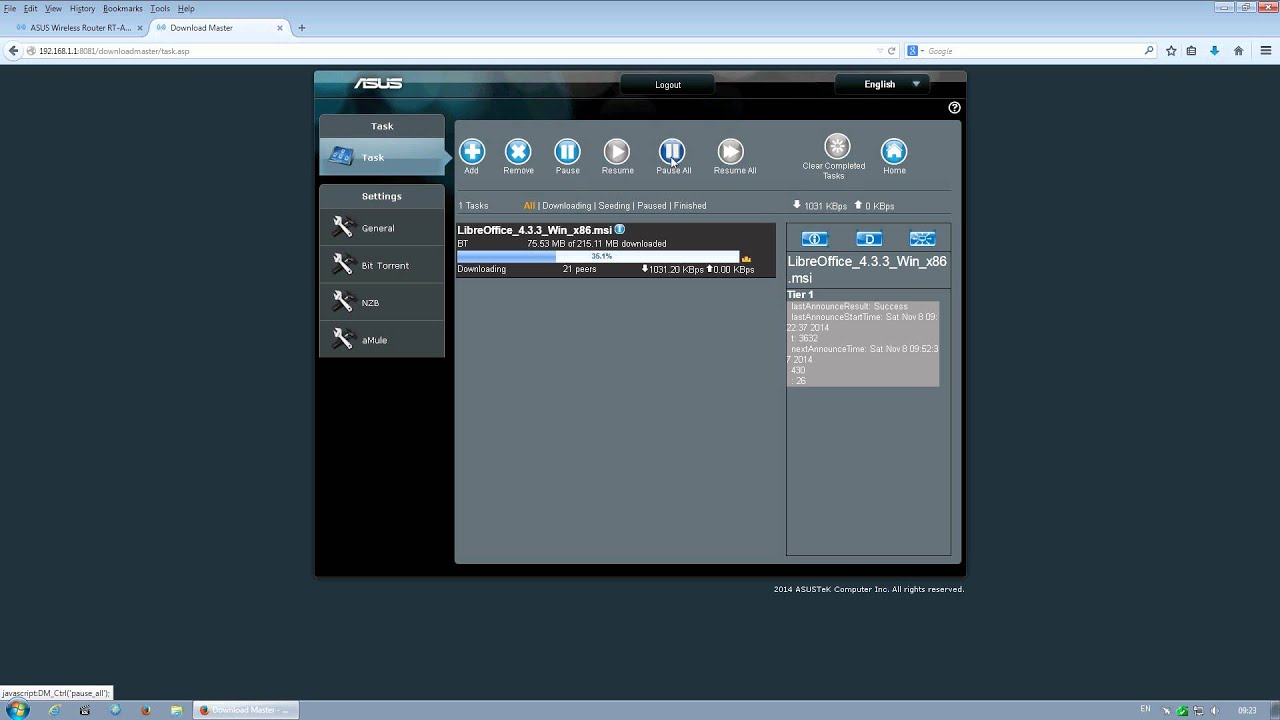Open the Windows Start button
Viewport: 1280px width, 720px height.
pyautogui.click(x=17, y=710)
